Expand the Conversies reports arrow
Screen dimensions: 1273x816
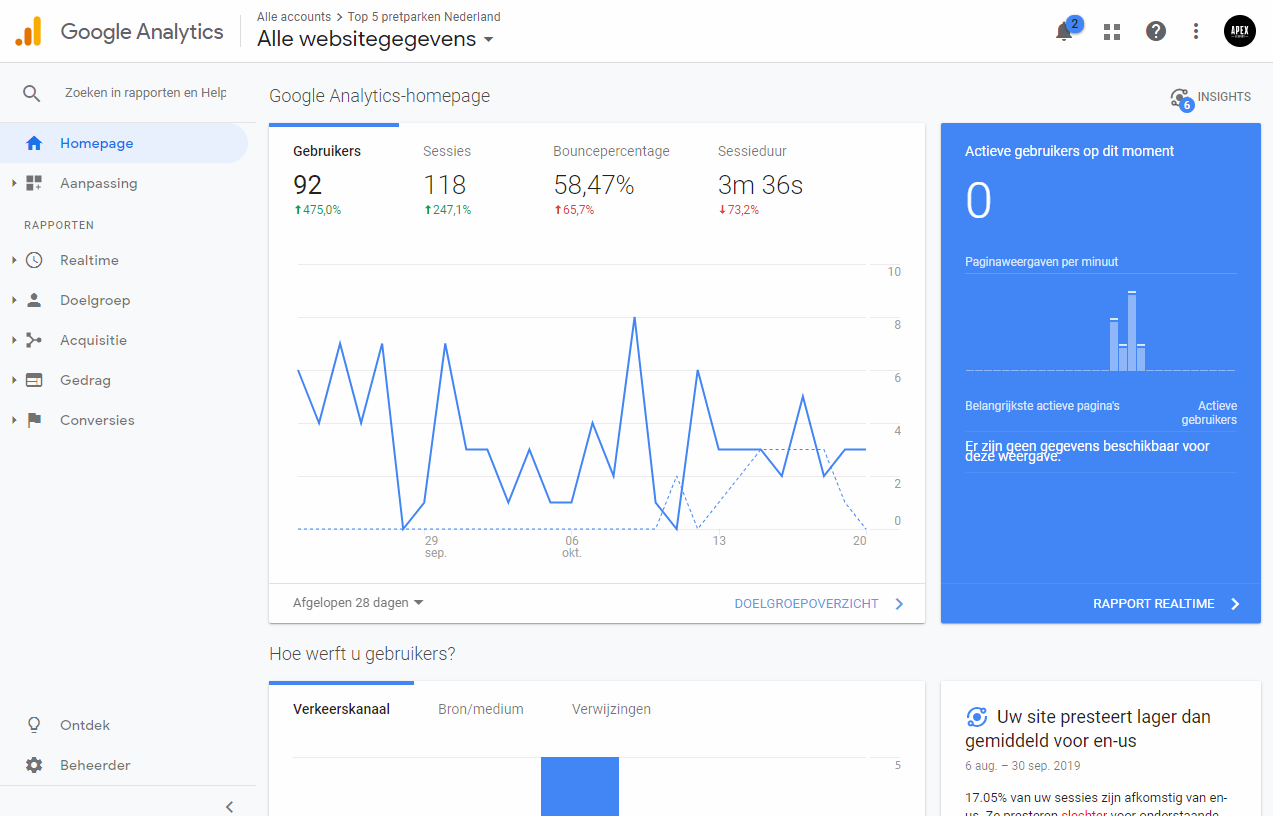tap(14, 420)
